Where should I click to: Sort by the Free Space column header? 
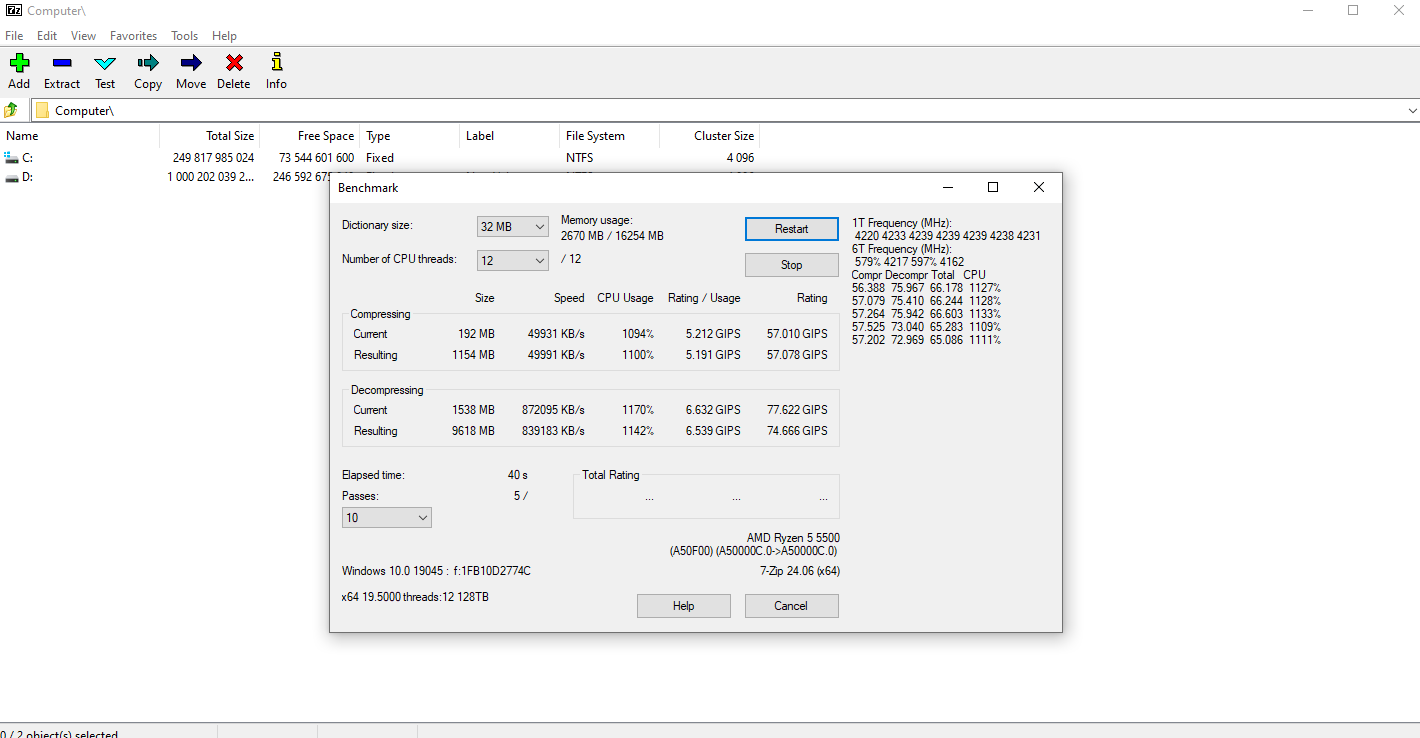click(310, 136)
